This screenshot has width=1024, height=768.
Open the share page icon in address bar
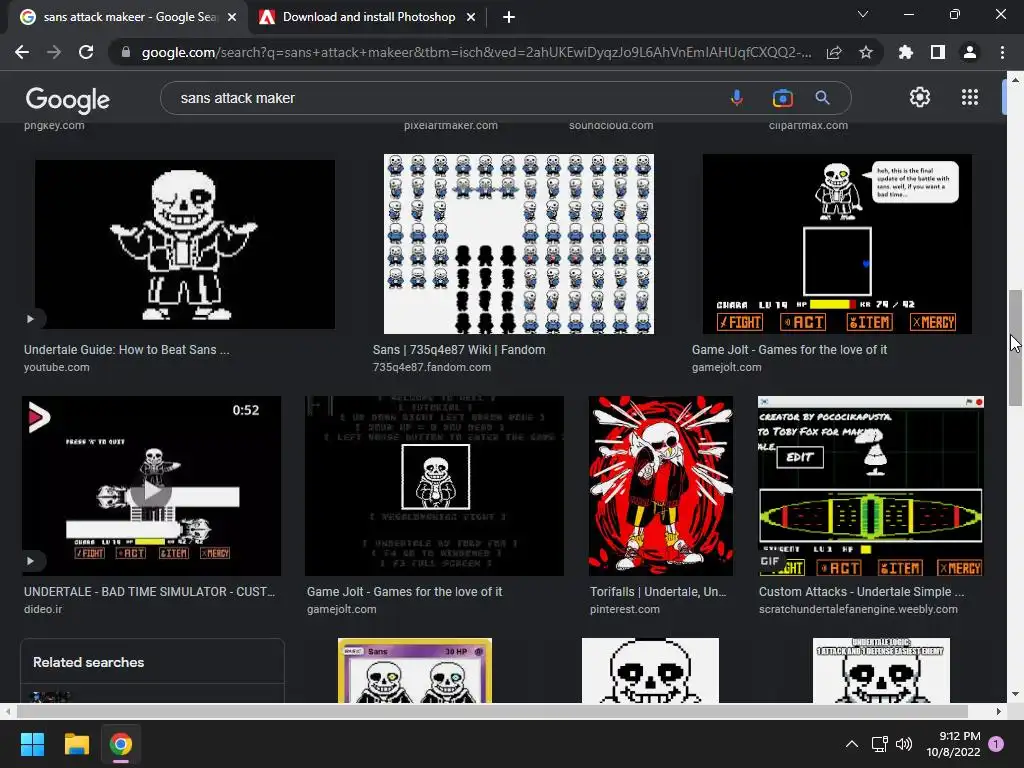834,52
